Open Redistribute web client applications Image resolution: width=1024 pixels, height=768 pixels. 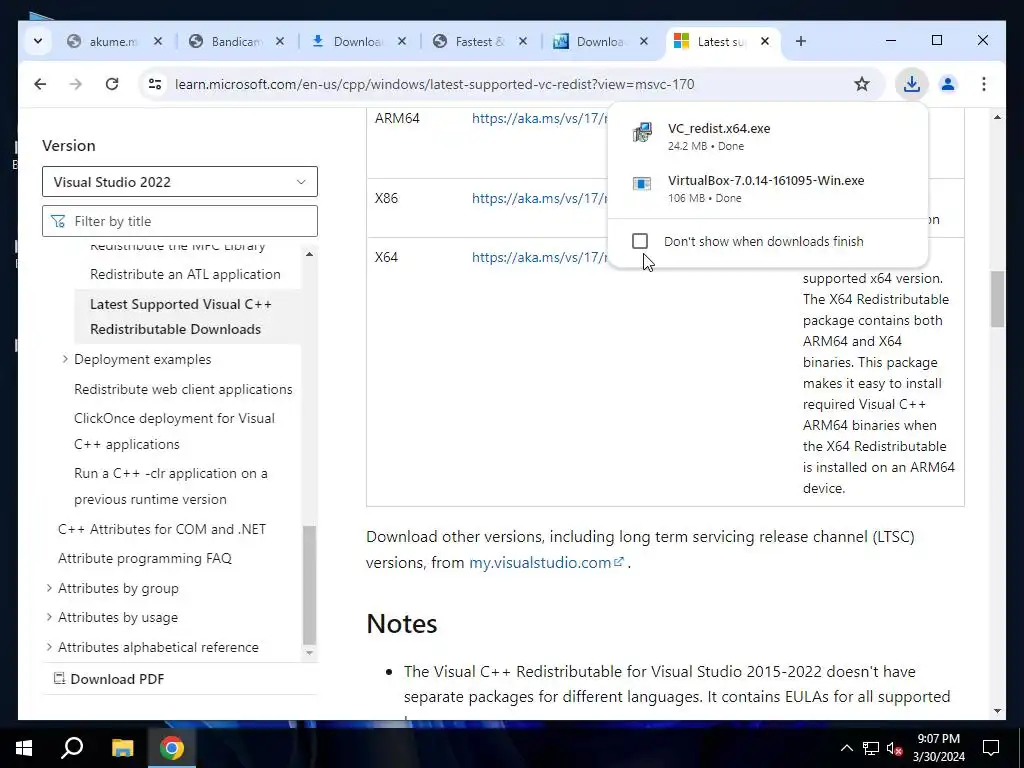click(183, 389)
